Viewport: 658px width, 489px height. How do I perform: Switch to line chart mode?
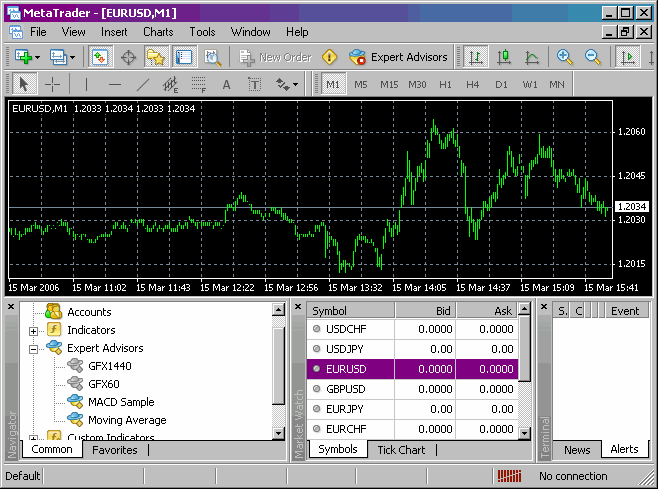click(x=531, y=57)
